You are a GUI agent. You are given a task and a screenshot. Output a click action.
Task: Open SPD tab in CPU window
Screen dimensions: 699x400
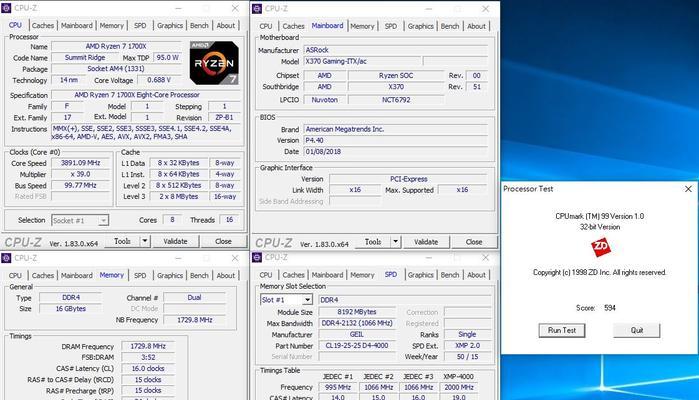(140, 25)
